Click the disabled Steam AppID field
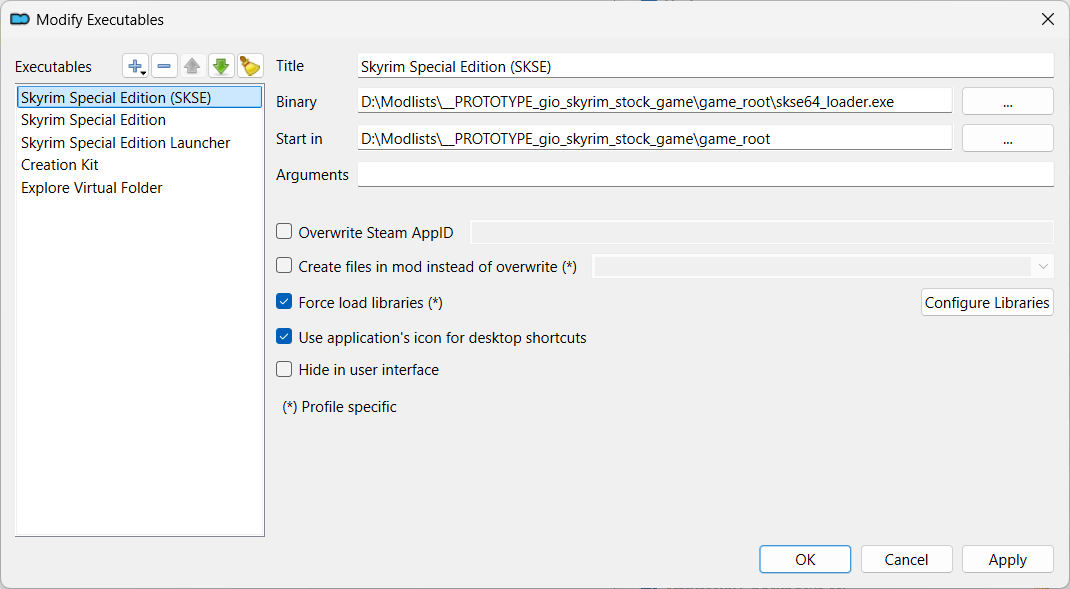The height and width of the screenshot is (589, 1070). pyautogui.click(x=762, y=232)
